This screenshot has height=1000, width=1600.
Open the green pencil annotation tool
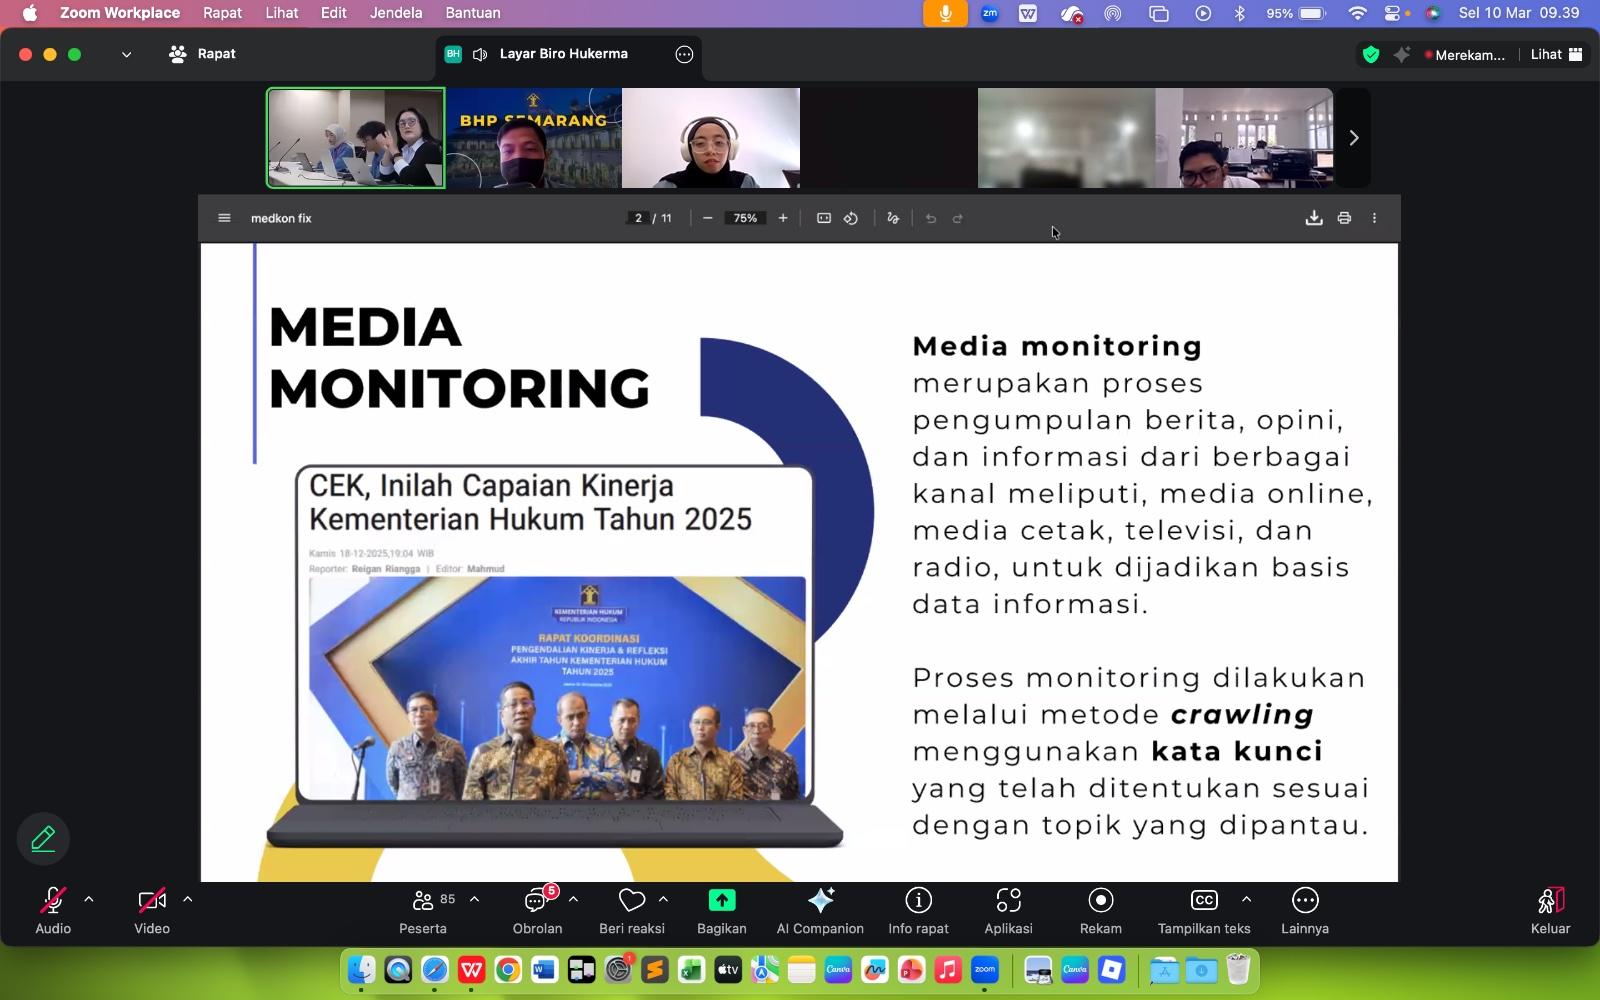point(42,839)
